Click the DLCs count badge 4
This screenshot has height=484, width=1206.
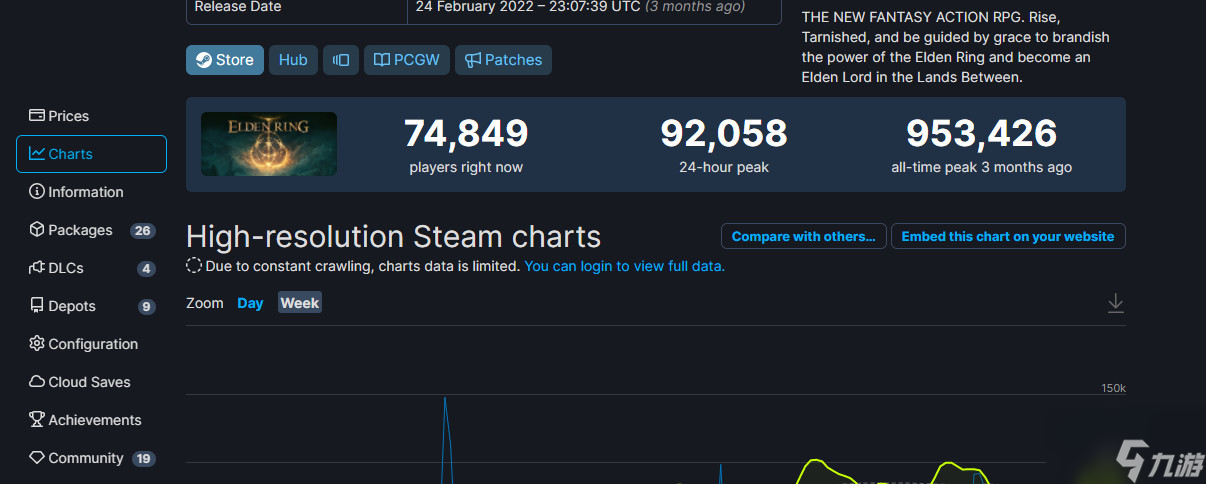click(x=147, y=269)
